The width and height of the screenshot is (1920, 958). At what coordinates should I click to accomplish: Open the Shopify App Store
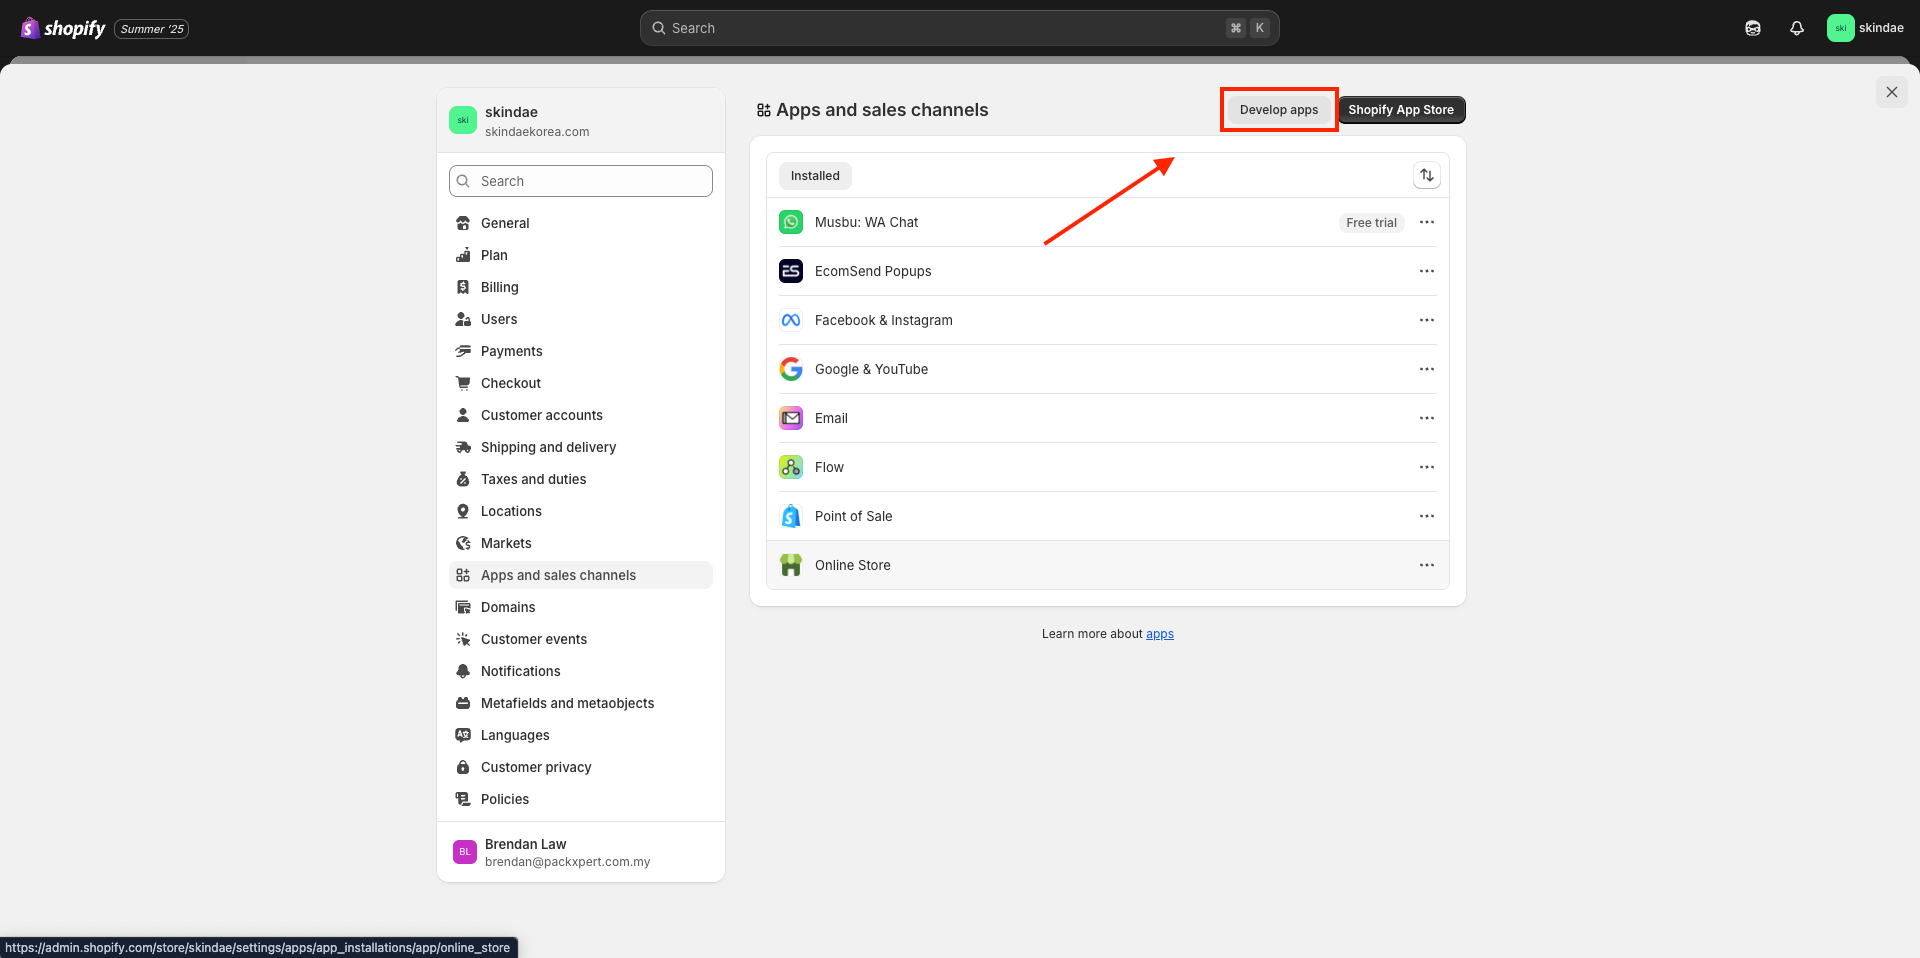point(1401,110)
